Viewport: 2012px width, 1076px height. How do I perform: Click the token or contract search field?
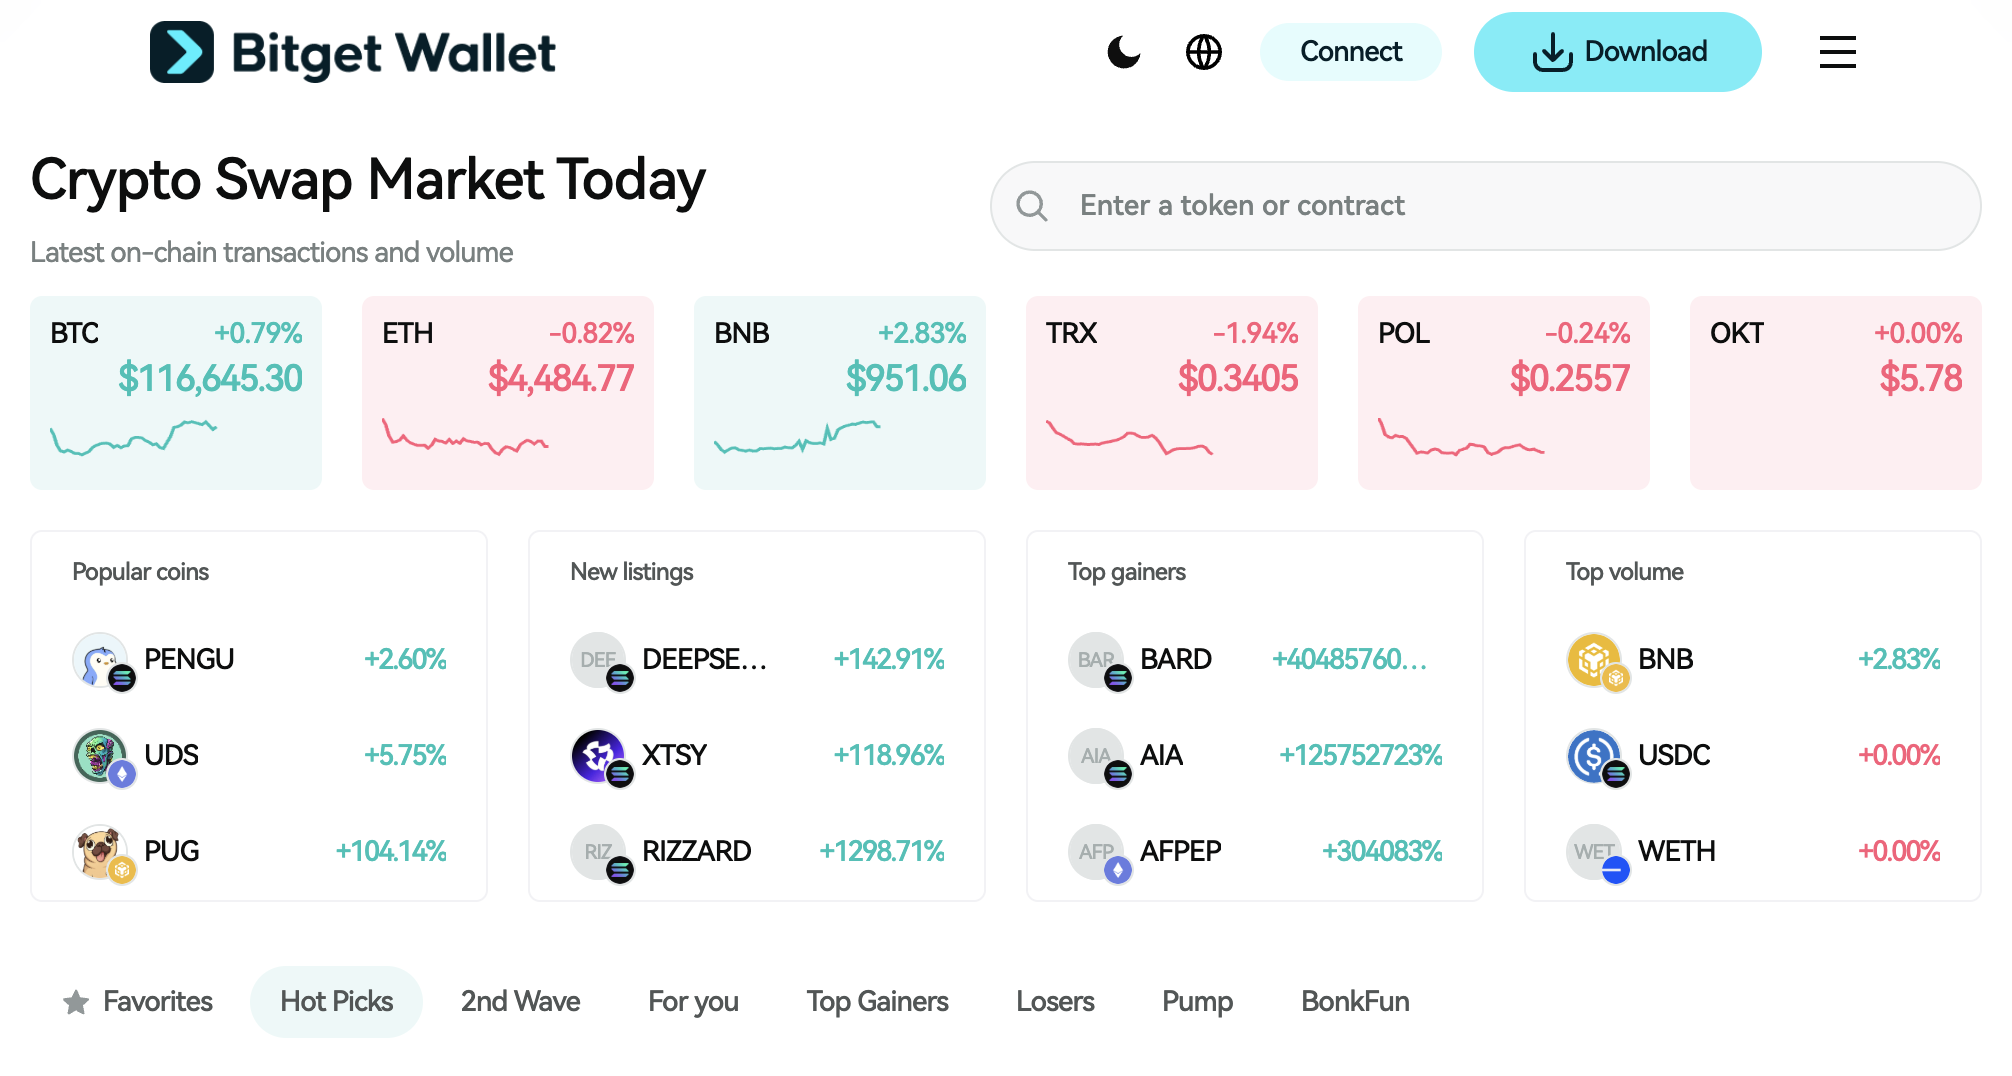pyautogui.click(x=1500, y=206)
